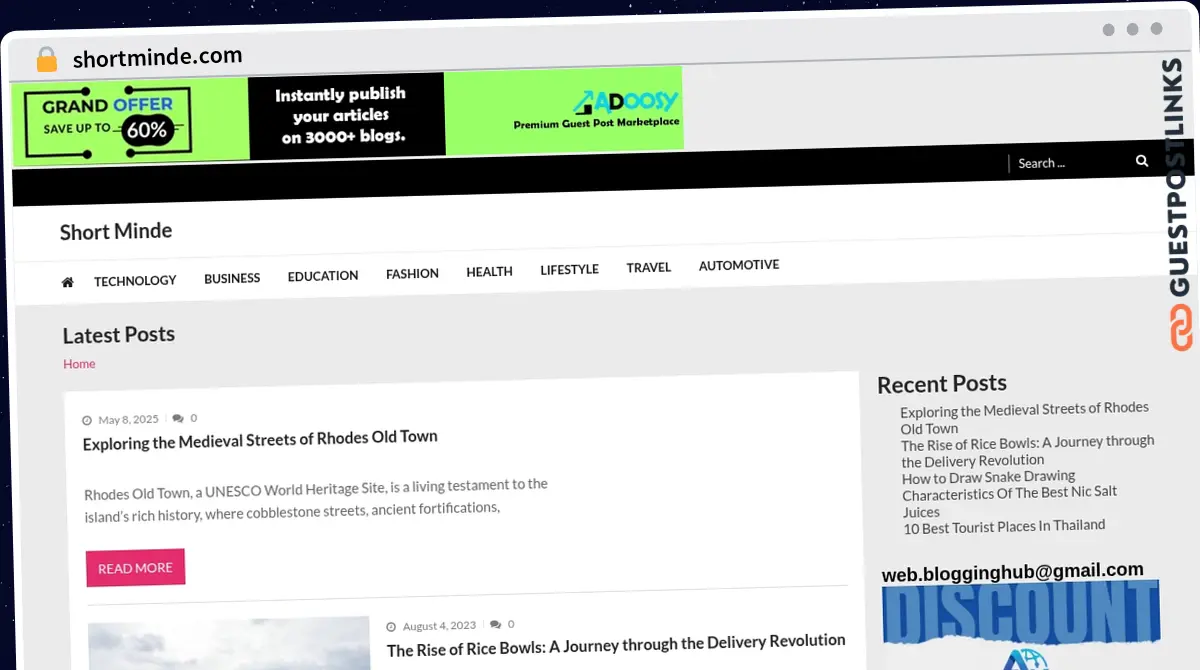The image size is (1200, 670).
Task: Click the padlock icon beside the URL
Action: tap(46, 60)
